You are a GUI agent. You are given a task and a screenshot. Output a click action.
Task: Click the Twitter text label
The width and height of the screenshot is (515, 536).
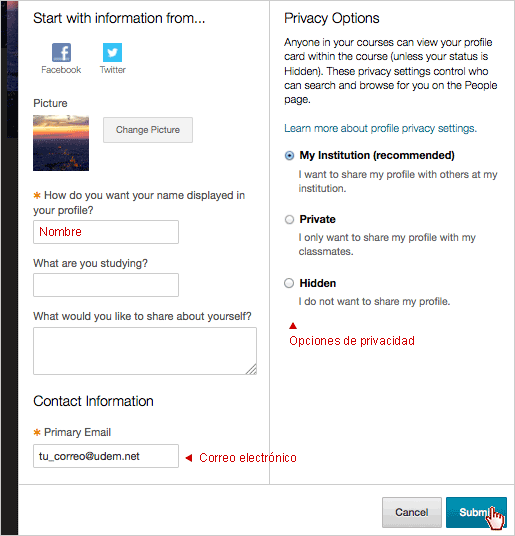(x=113, y=70)
